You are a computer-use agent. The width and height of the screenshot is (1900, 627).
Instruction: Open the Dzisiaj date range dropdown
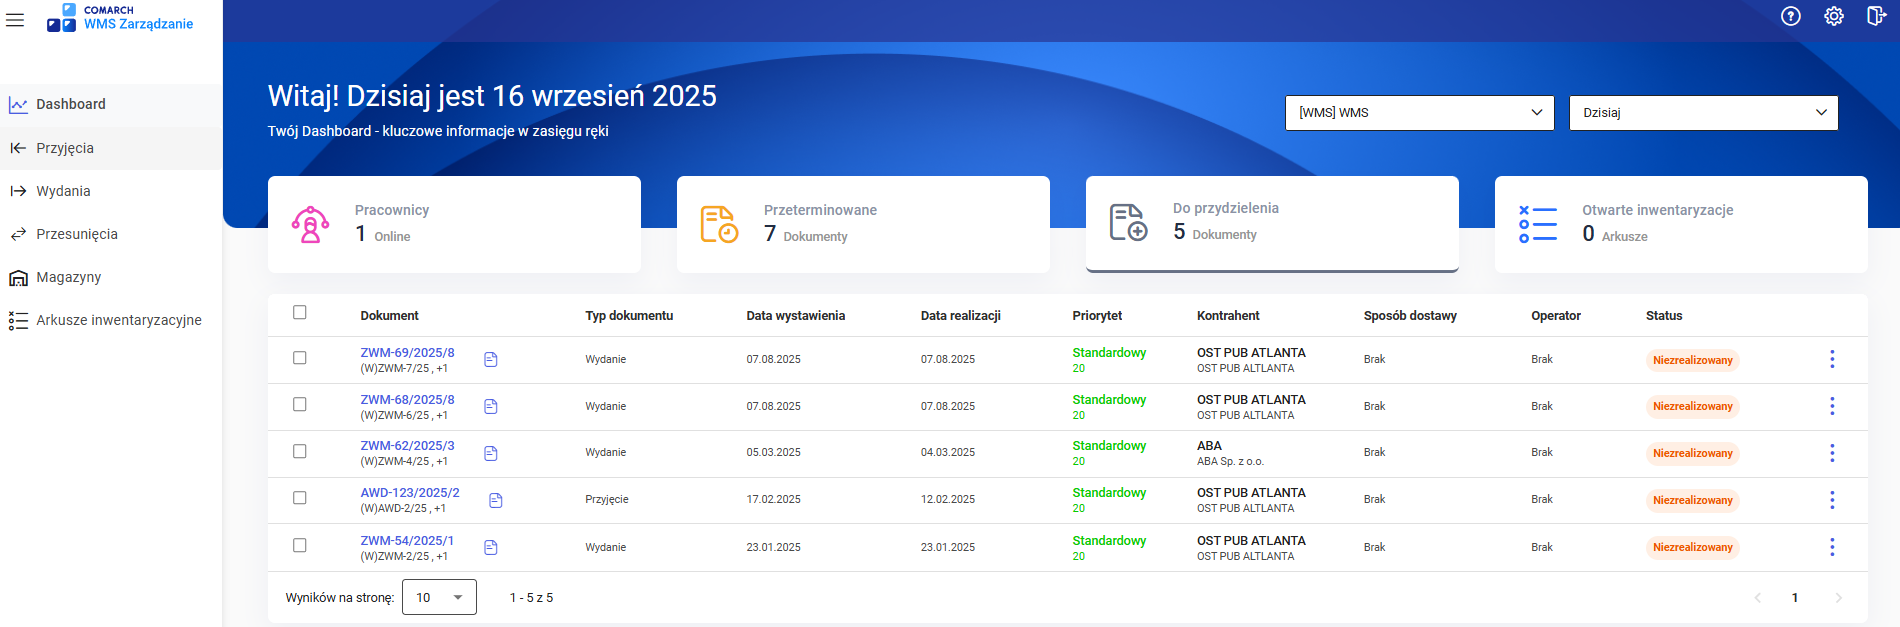(x=1703, y=113)
